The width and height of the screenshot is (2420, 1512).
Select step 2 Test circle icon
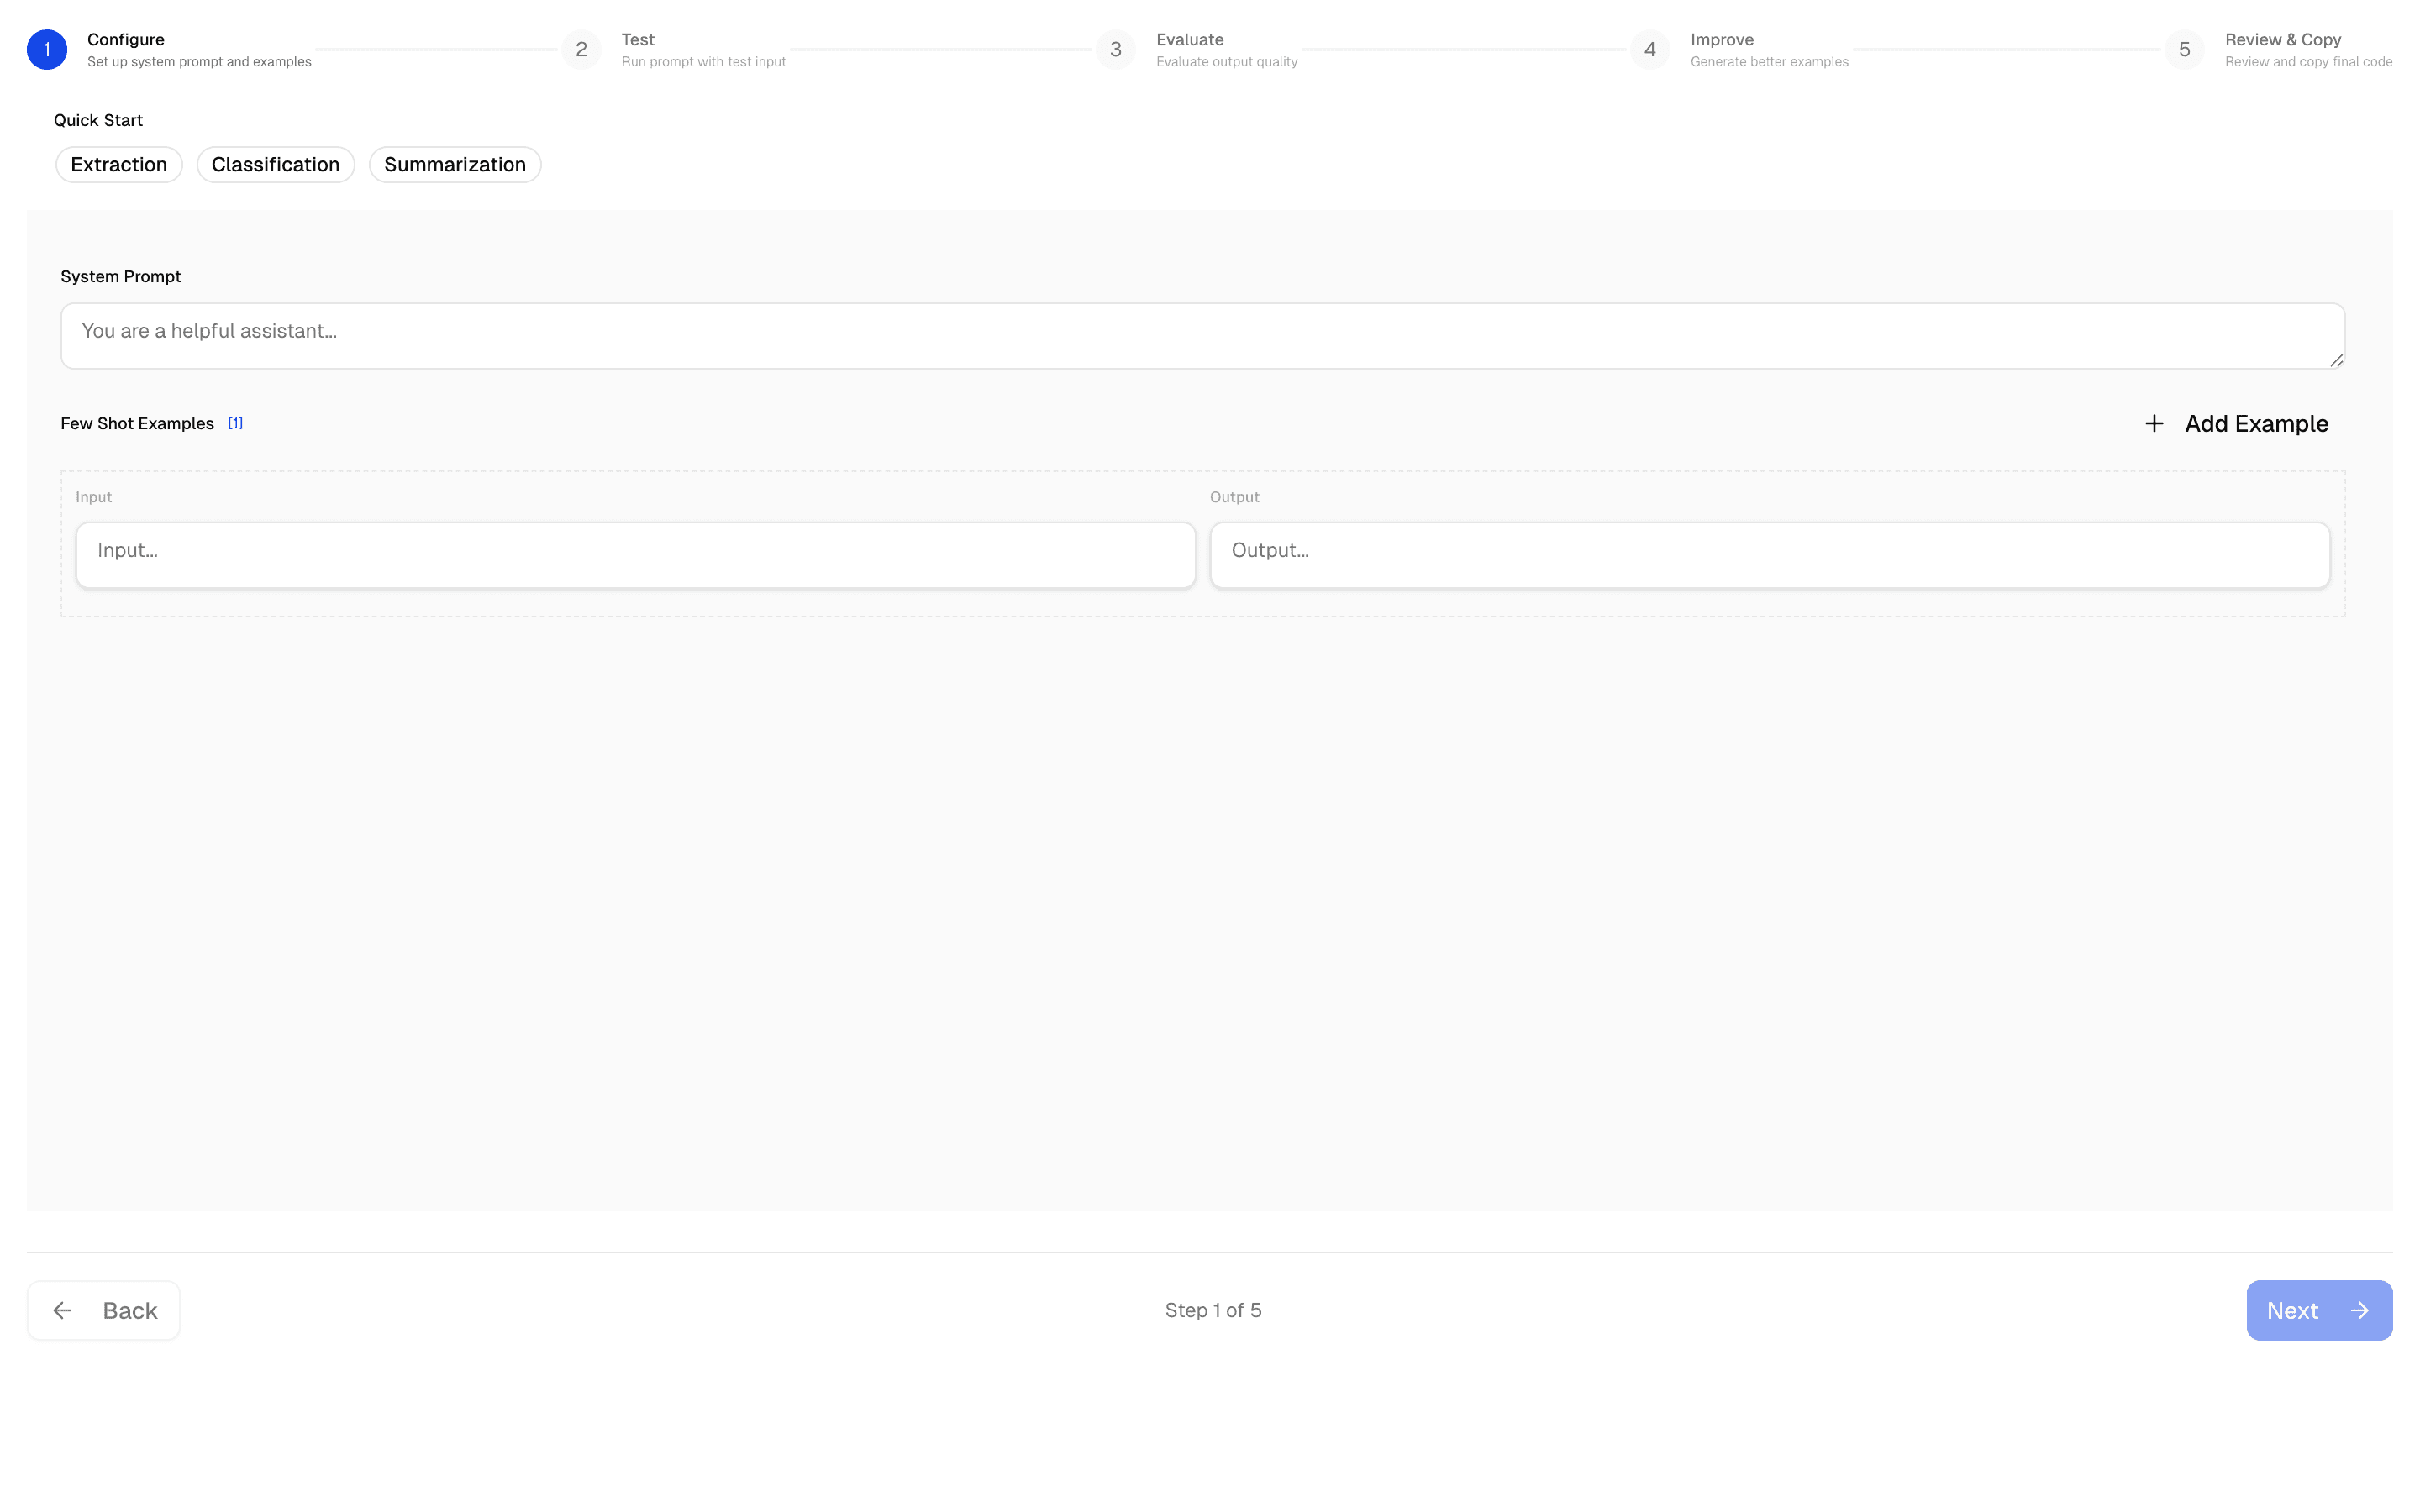(x=582, y=48)
